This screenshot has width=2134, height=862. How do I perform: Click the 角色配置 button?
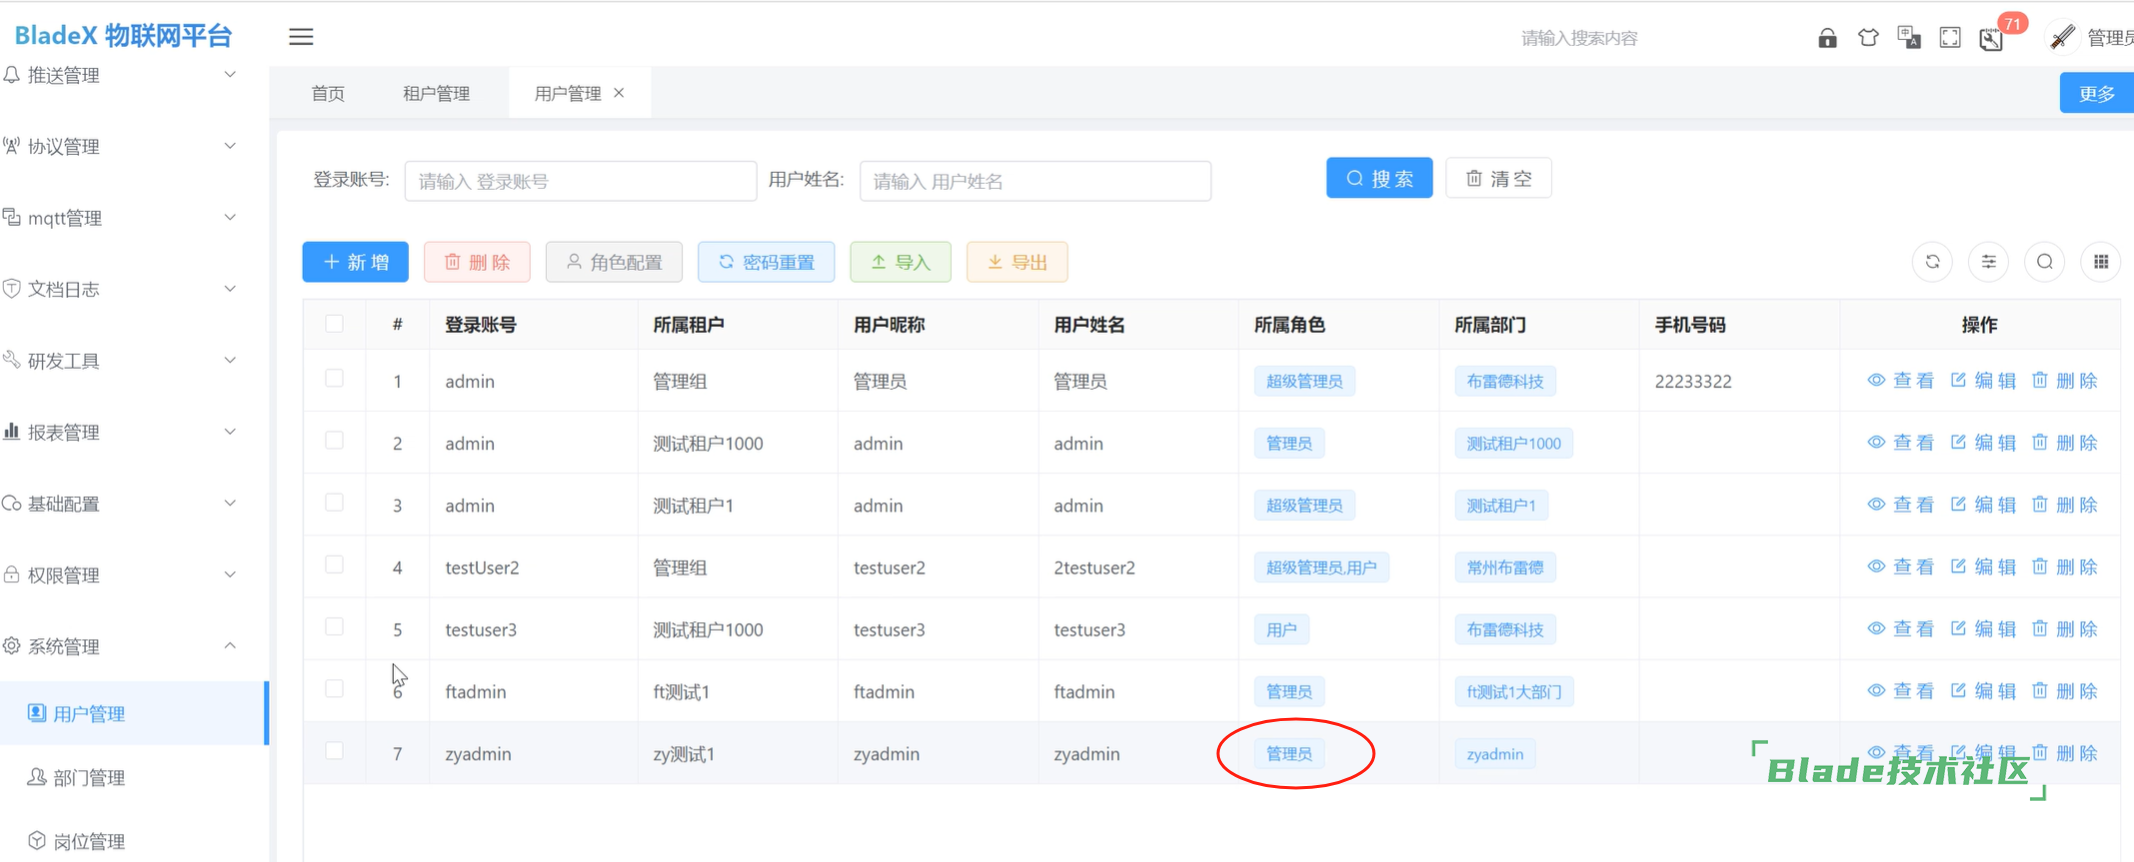[x=614, y=262]
